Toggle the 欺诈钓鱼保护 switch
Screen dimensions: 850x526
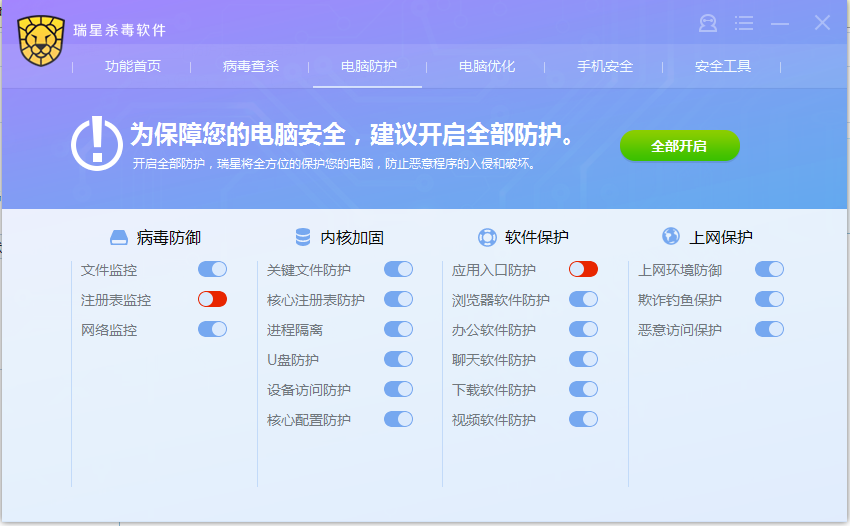coord(769,299)
